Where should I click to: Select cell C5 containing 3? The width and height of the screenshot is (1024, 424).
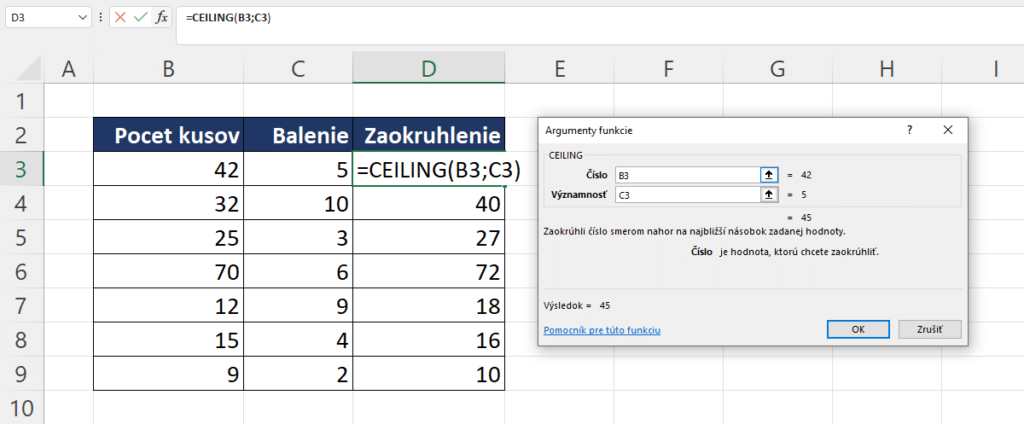[x=298, y=236]
